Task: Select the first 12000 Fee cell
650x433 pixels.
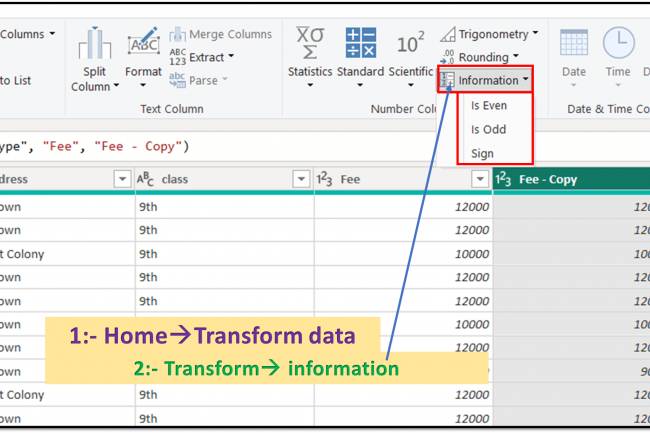Action: pos(403,207)
